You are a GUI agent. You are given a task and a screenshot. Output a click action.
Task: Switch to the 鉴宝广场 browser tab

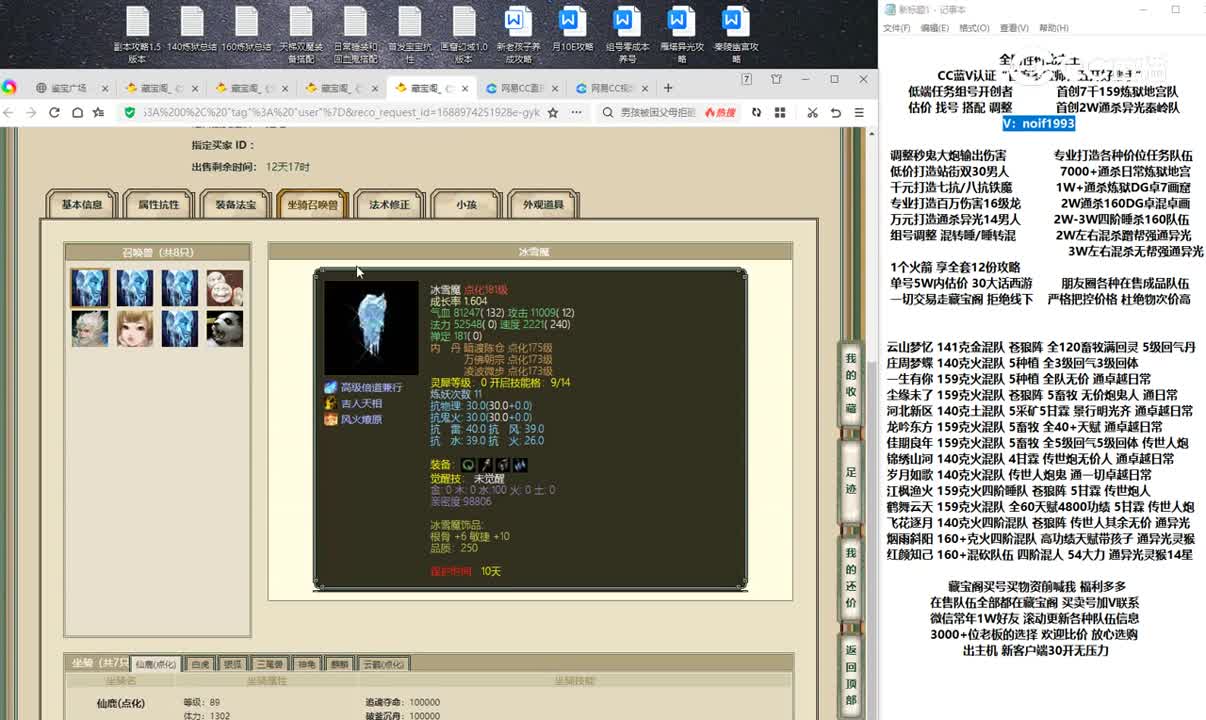click(x=74, y=88)
